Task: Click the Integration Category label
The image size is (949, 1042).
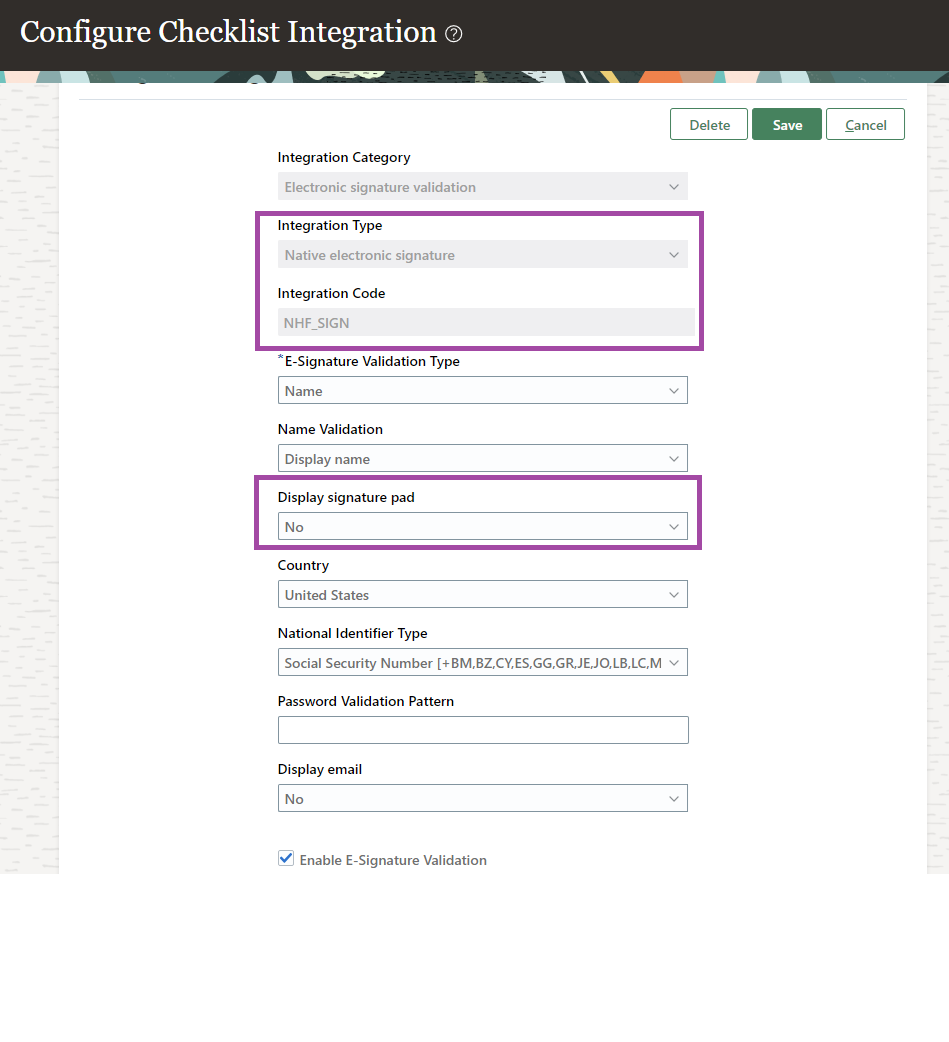Action: coord(344,157)
